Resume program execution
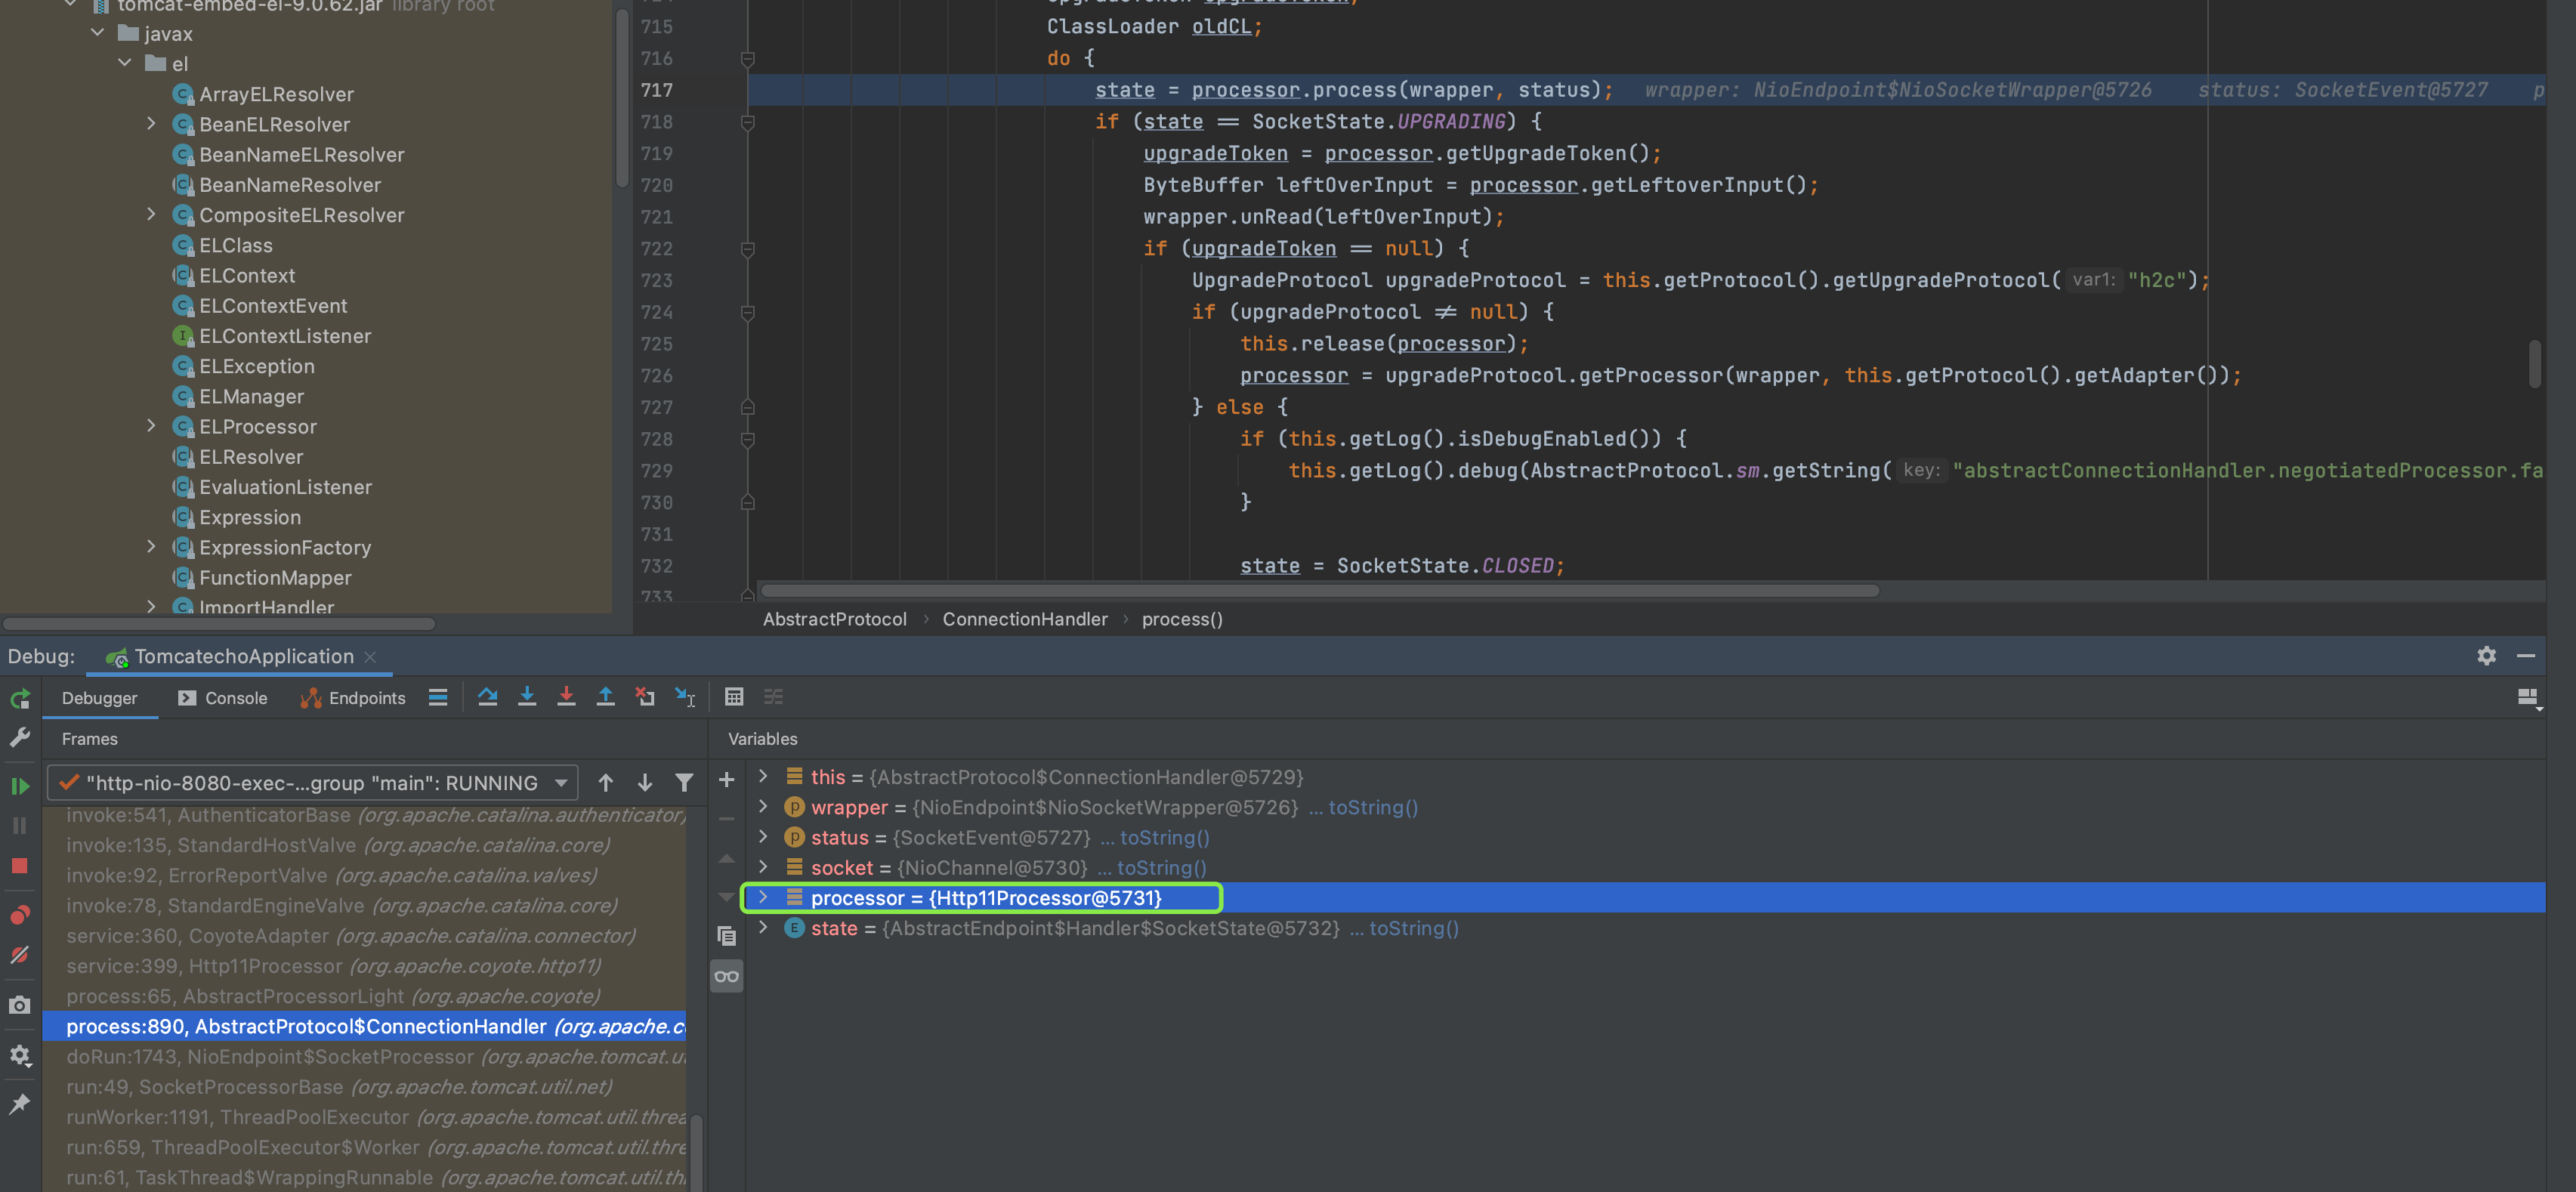The width and height of the screenshot is (2576, 1192). click(20, 786)
